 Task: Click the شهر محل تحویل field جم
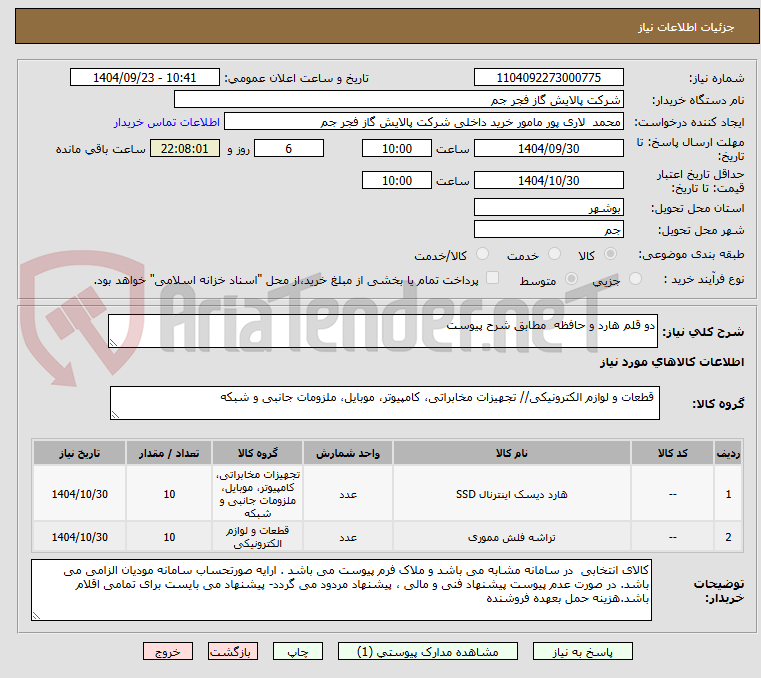pyautogui.click(x=548, y=229)
